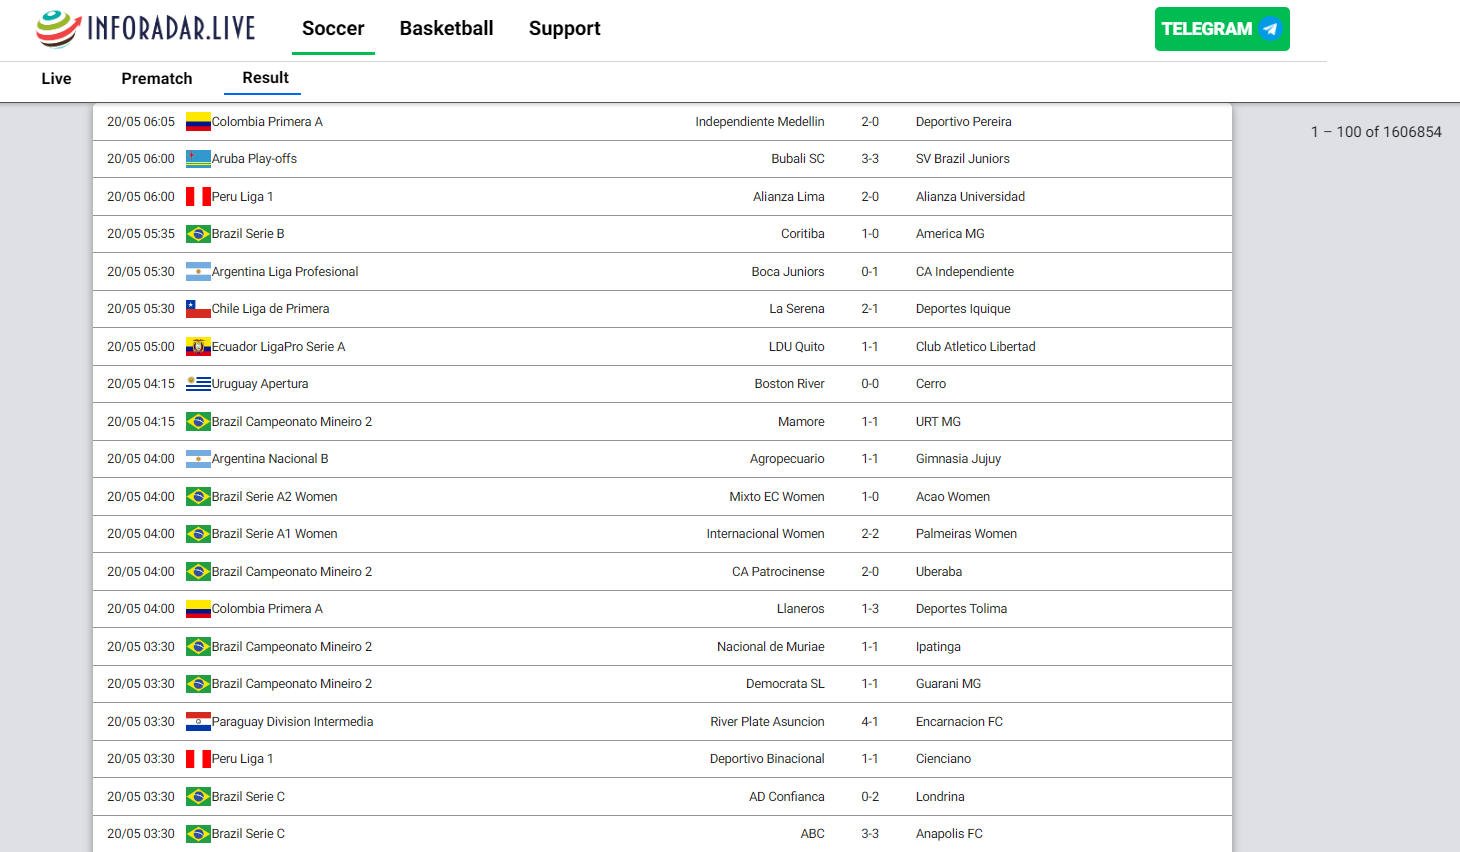Click the Inforadar.live logo
Viewport: 1460px width, 852px height.
pyautogui.click(x=146, y=28)
